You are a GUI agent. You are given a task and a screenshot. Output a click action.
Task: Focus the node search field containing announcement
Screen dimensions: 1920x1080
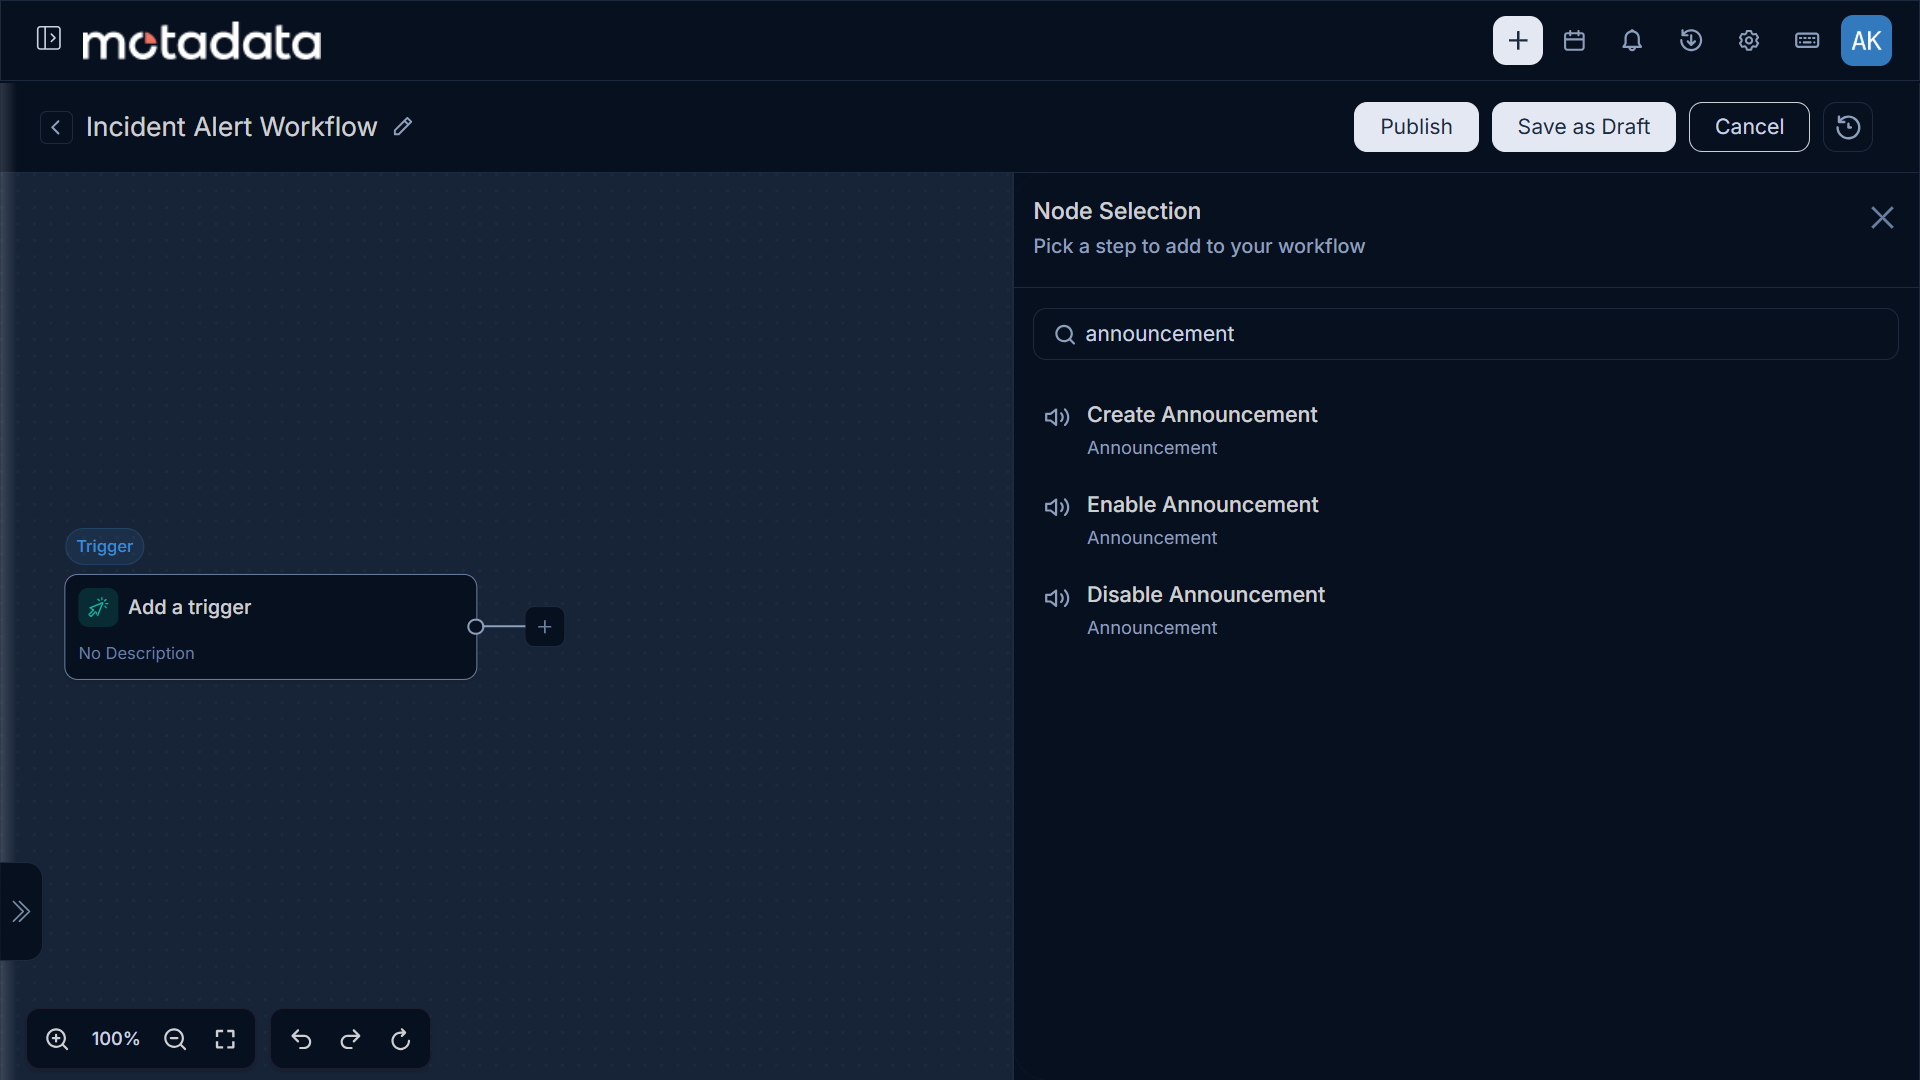[1465, 334]
